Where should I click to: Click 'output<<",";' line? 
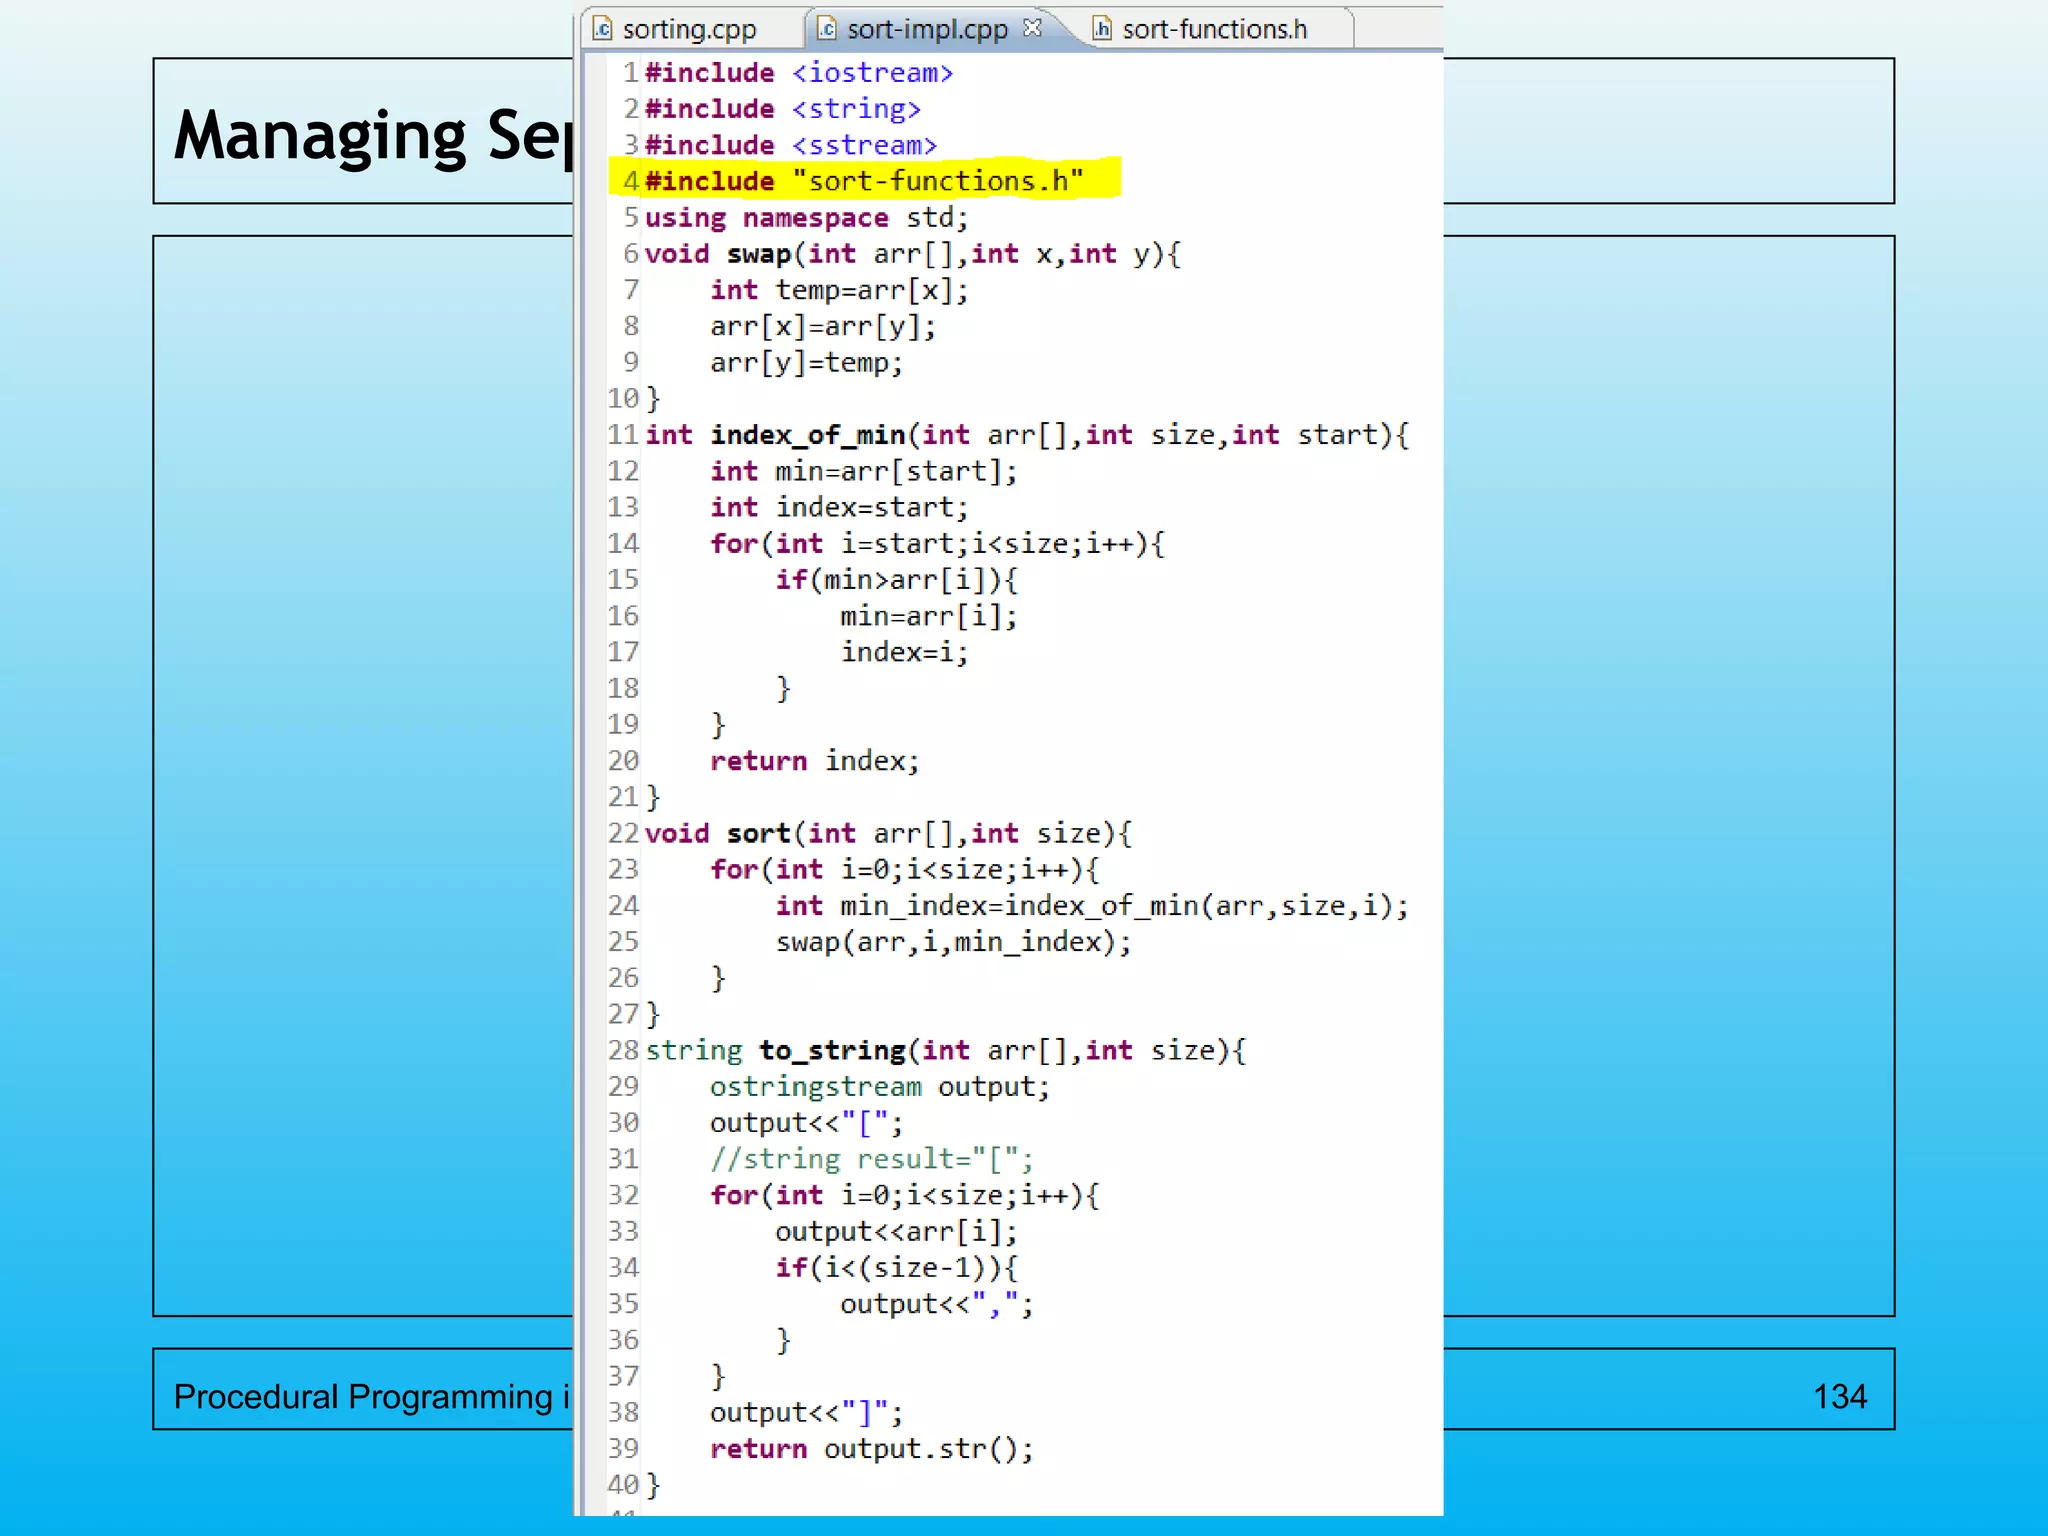tap(938, 1304)
